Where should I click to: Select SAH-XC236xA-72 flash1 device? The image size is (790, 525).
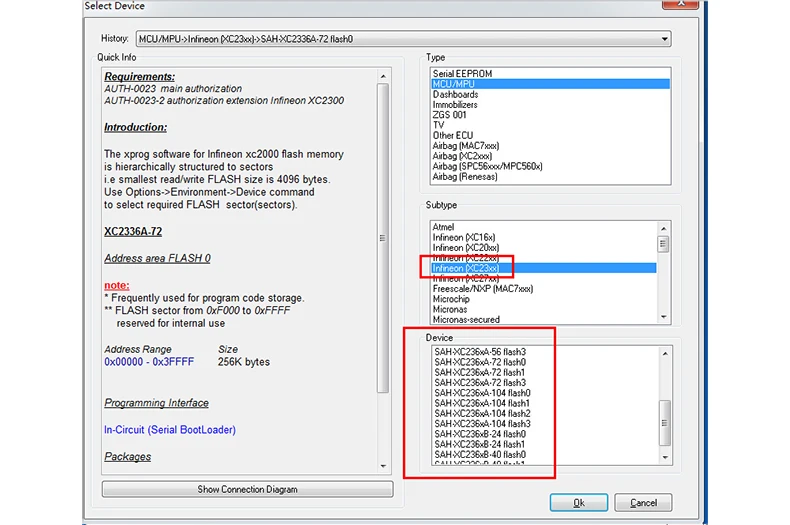coord(546,372)
